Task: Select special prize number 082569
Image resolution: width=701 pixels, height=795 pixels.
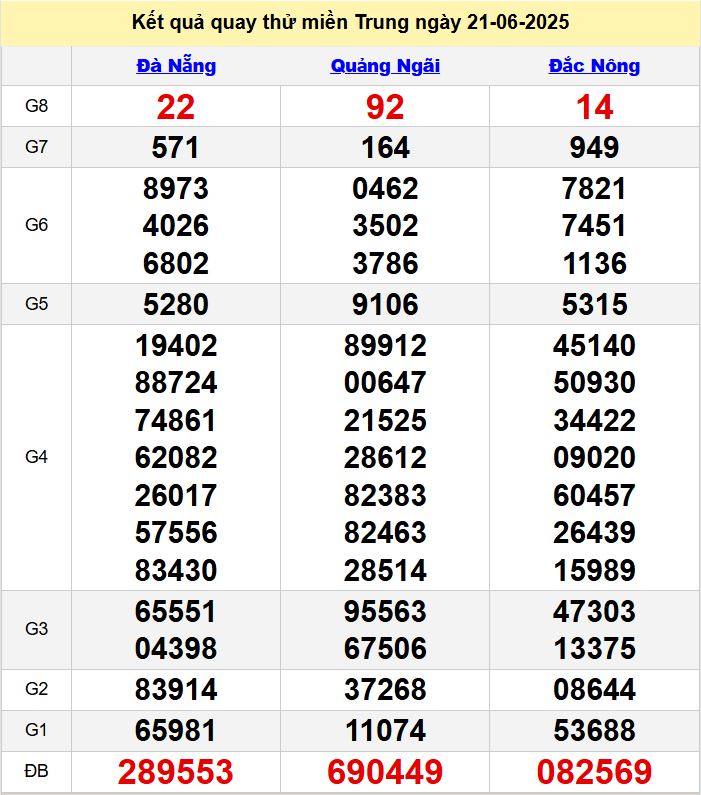Action: point(595,772)
